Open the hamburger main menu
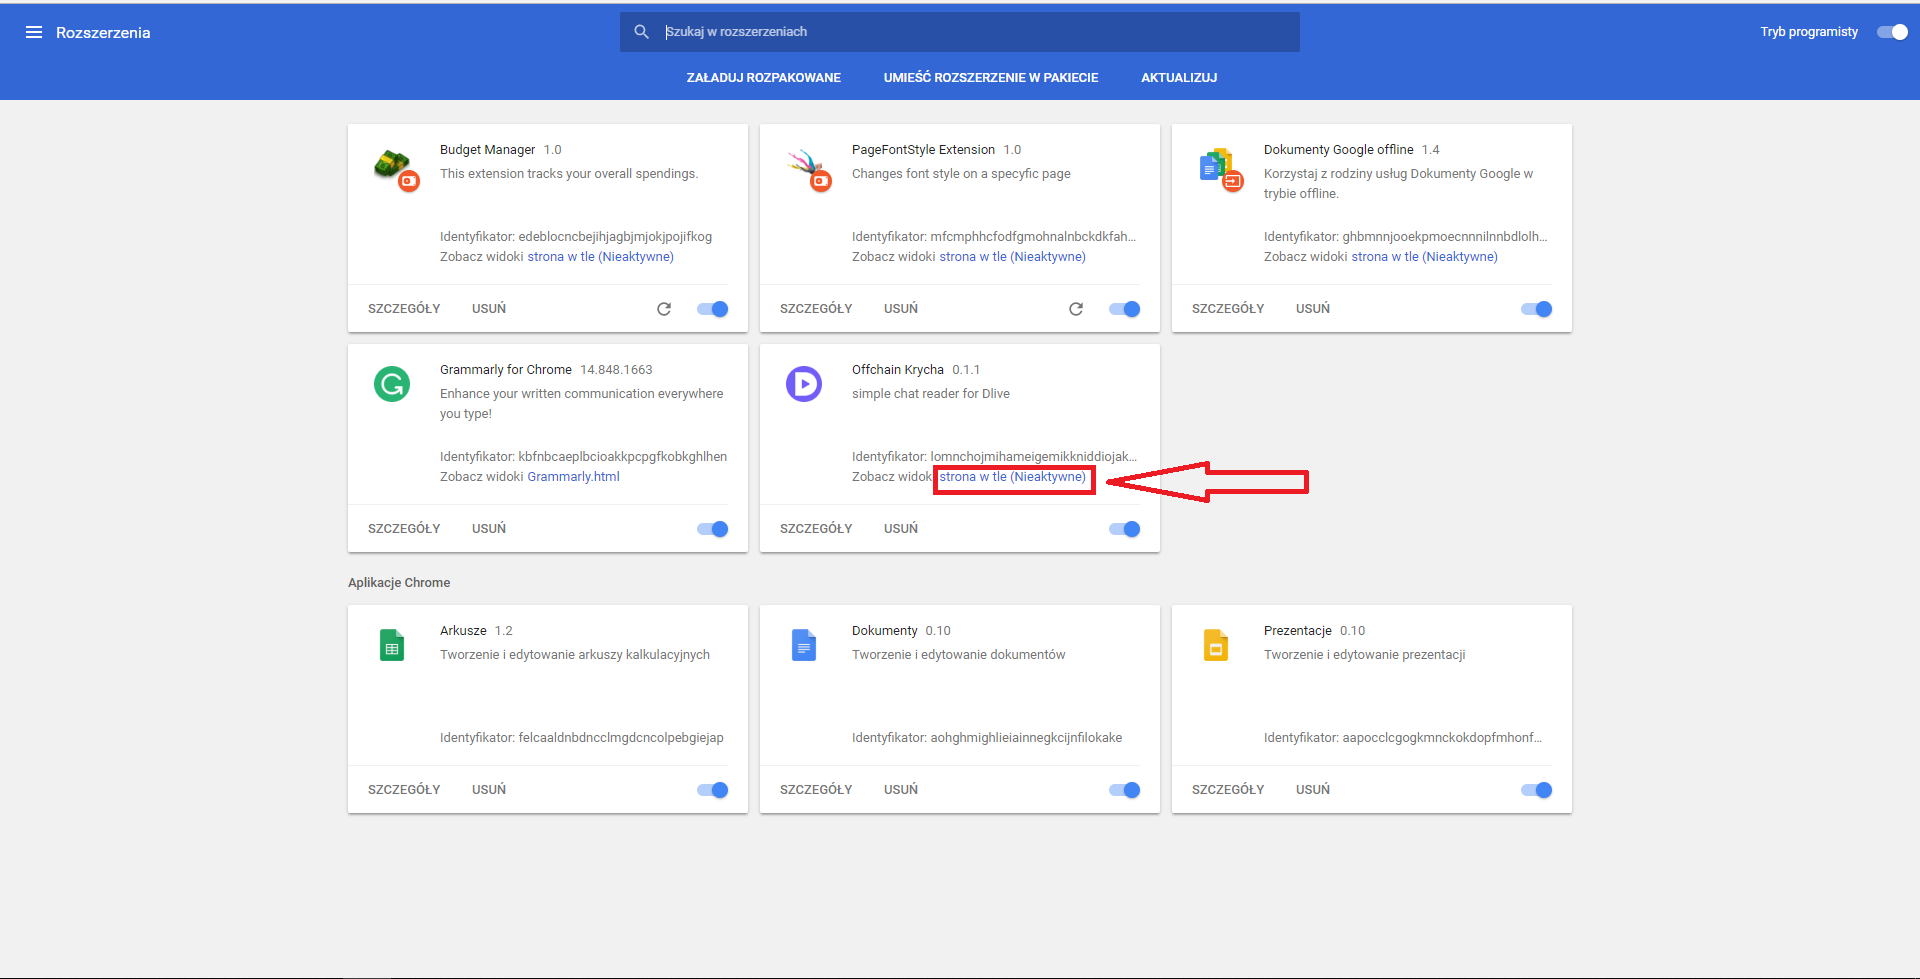1920x979 pixels. 34,32
